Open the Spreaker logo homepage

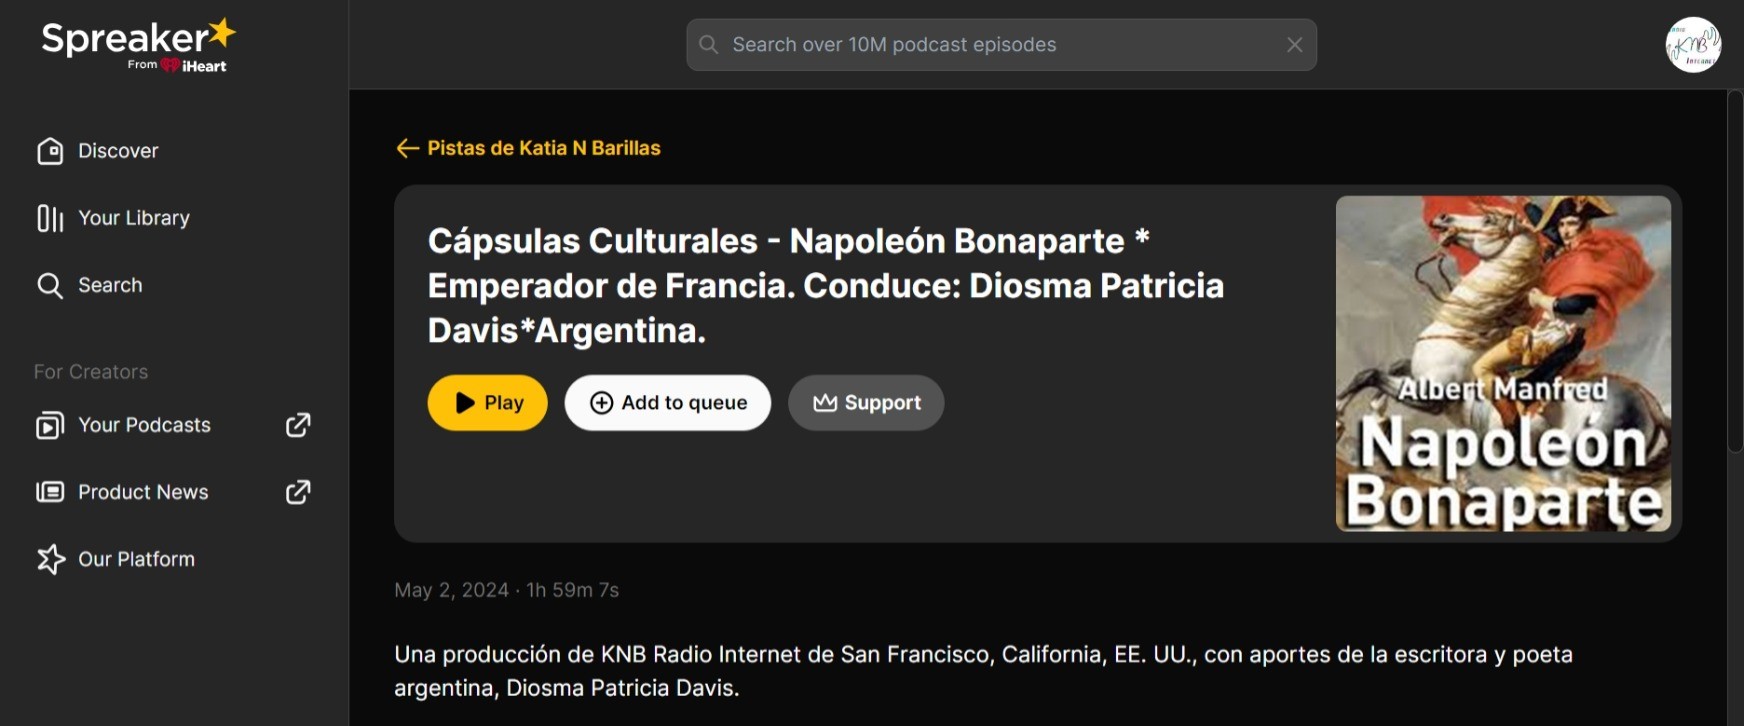click(x=138, y=46)
